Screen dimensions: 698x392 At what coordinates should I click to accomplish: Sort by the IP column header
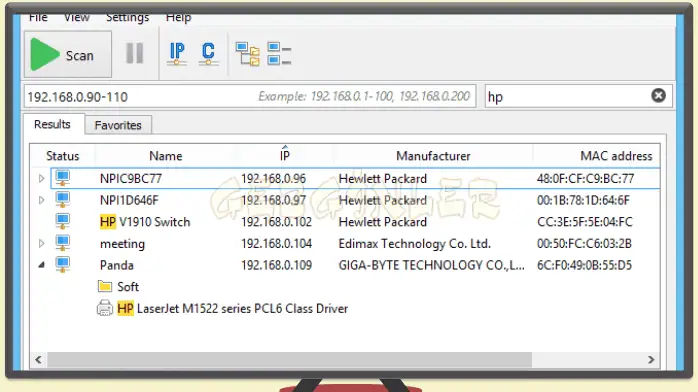pyautogui.click(x=285, y=156)
